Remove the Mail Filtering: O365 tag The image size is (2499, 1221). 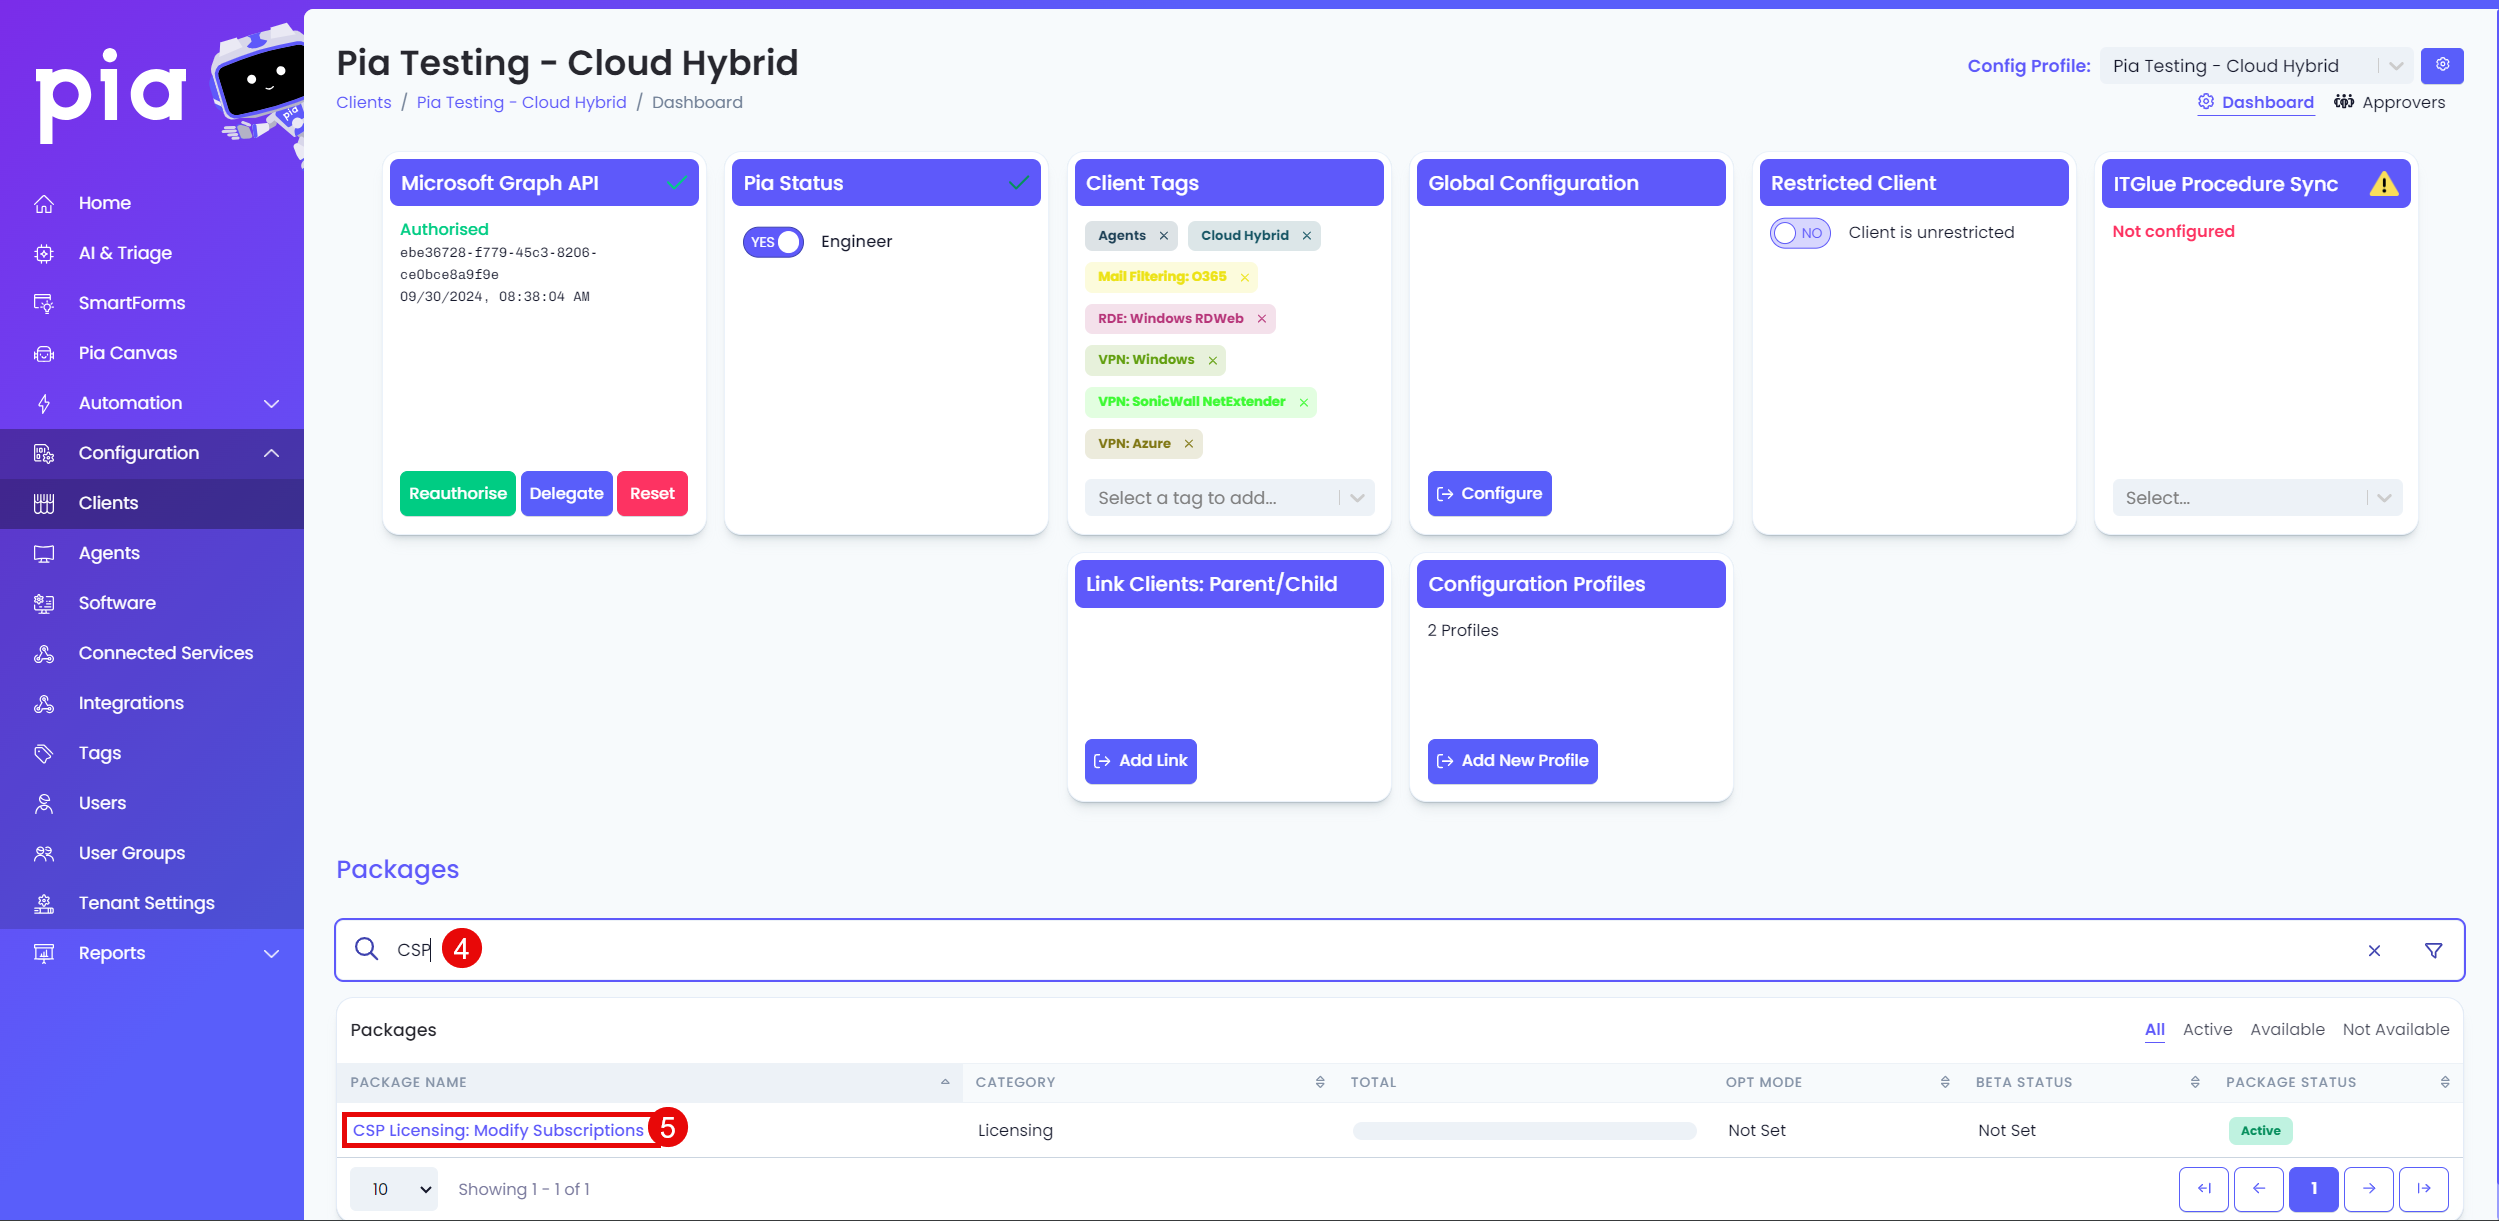click(x=1244, y=277)
